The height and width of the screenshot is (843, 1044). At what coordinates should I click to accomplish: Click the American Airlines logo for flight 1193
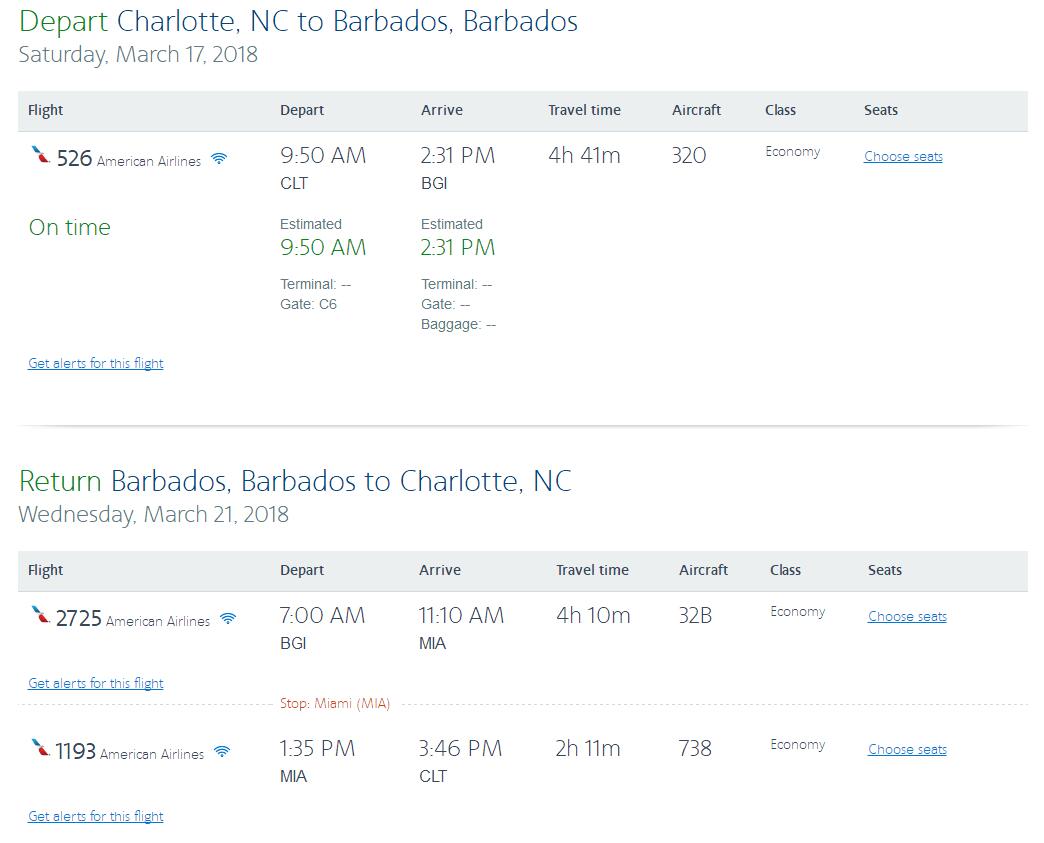click(41, 748)
